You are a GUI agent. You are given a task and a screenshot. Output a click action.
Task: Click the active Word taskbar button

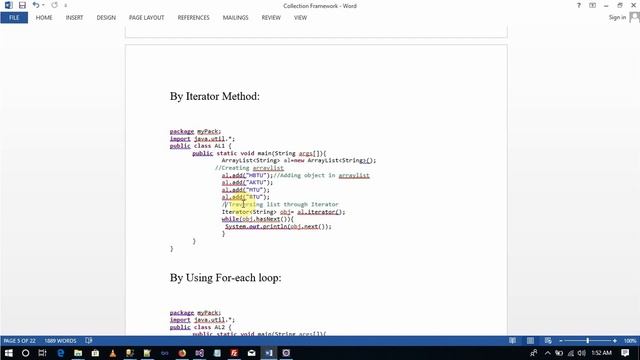tap(269, 353)
